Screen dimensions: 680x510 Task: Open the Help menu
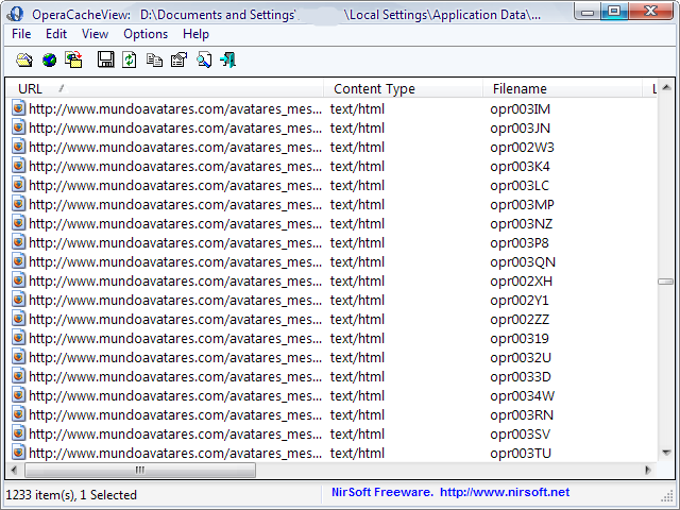(x=196, y=34)
